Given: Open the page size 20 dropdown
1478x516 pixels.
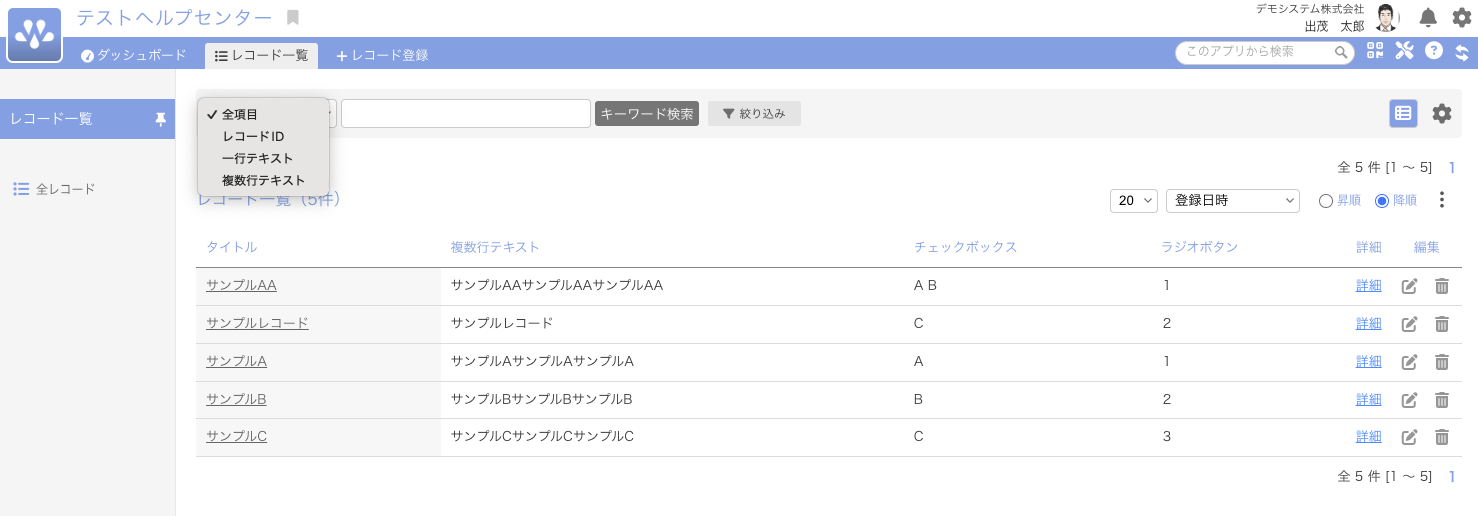Looking at the screenshot, I should 1134,201.
